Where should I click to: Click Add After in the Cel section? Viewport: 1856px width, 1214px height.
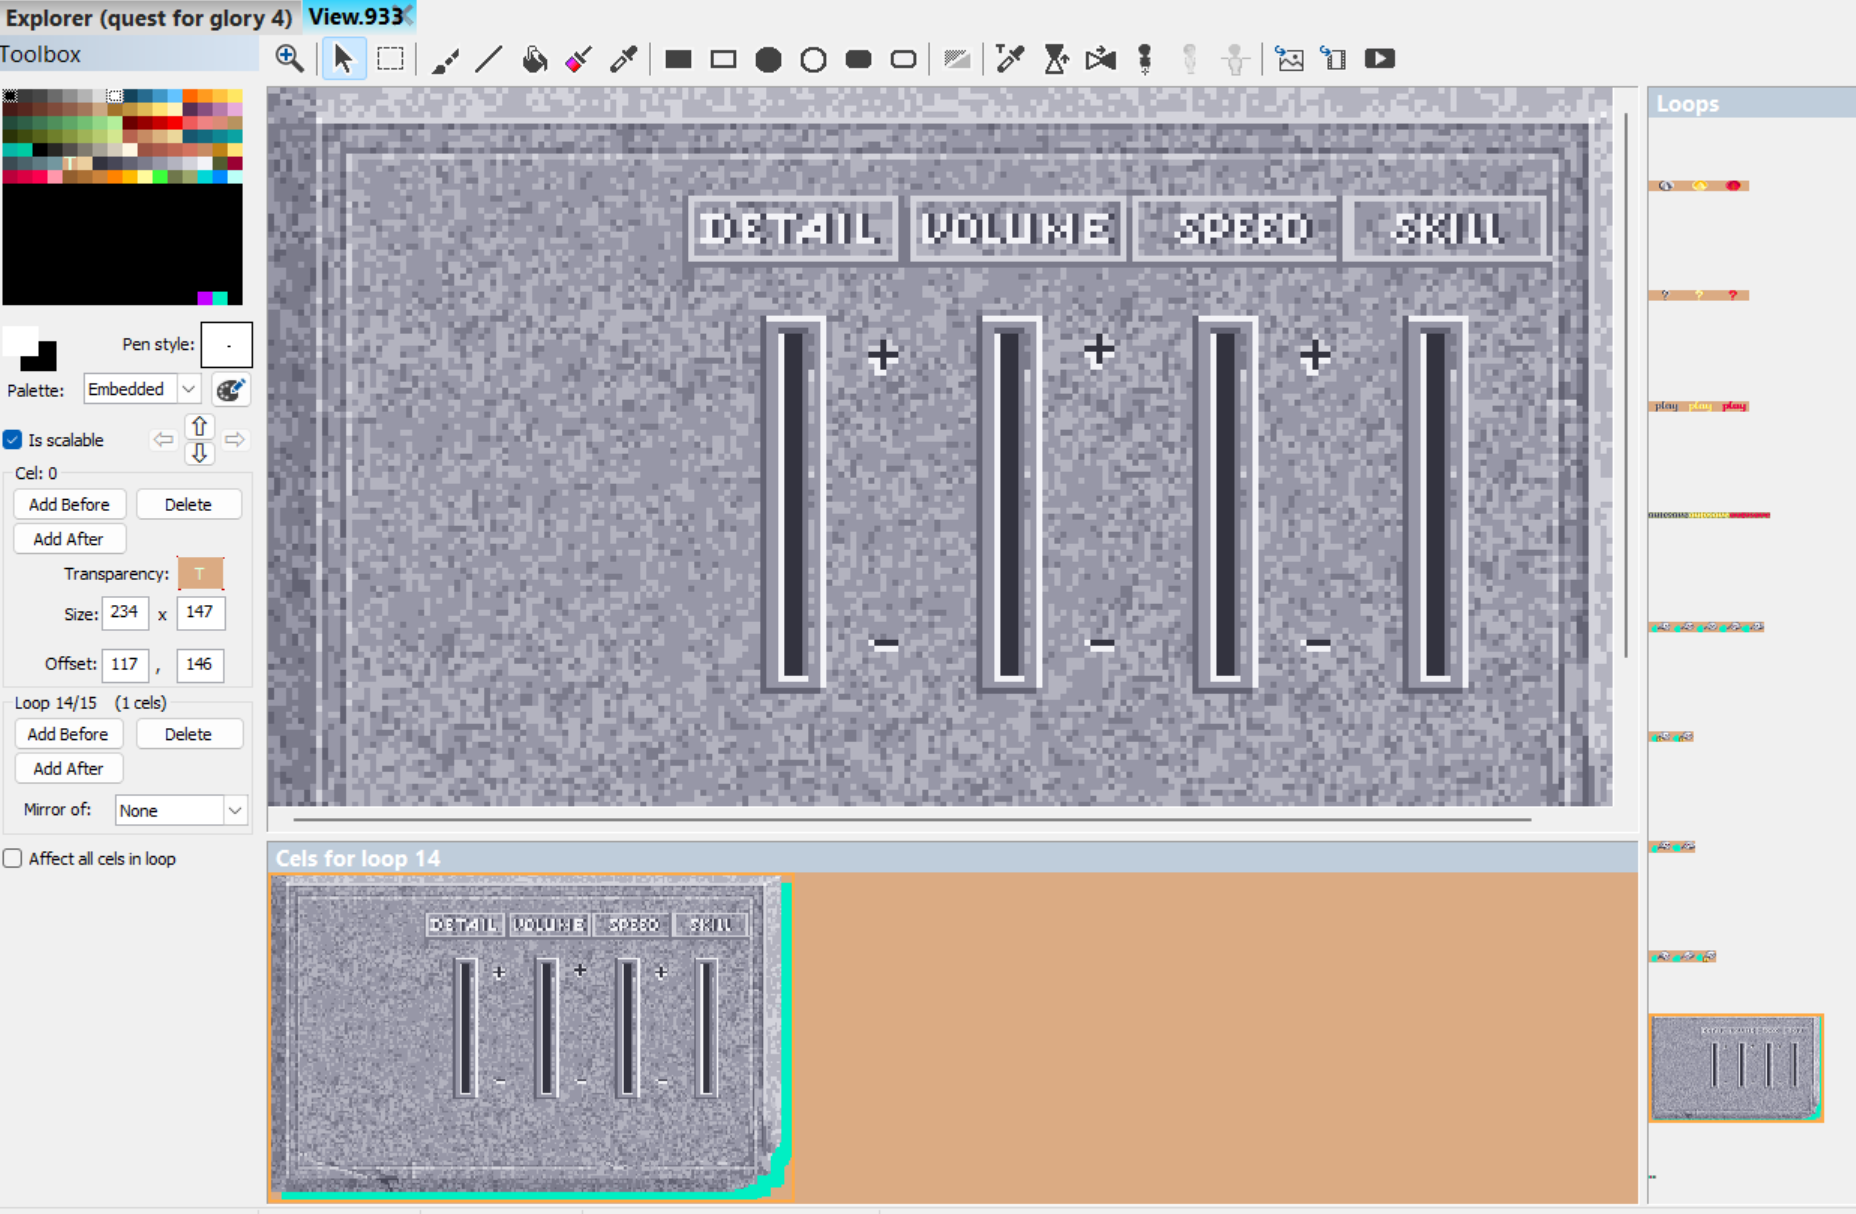tap(69, 539)
